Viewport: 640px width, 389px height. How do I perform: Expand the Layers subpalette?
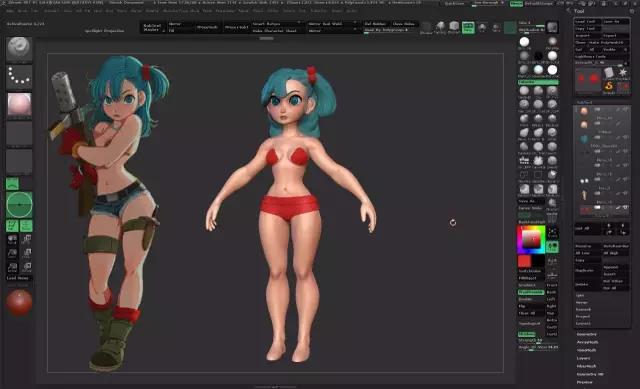(583, 358)
